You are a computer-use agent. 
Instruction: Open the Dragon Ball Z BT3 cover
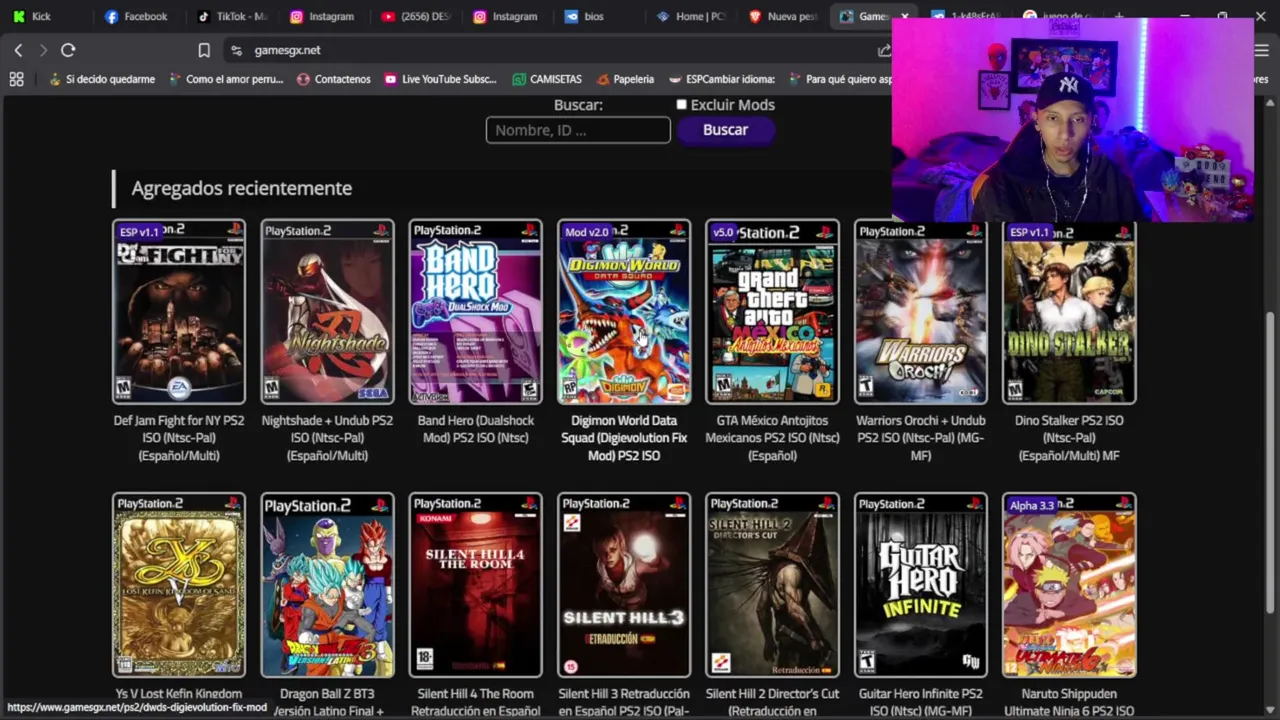[x=327, y=585]
